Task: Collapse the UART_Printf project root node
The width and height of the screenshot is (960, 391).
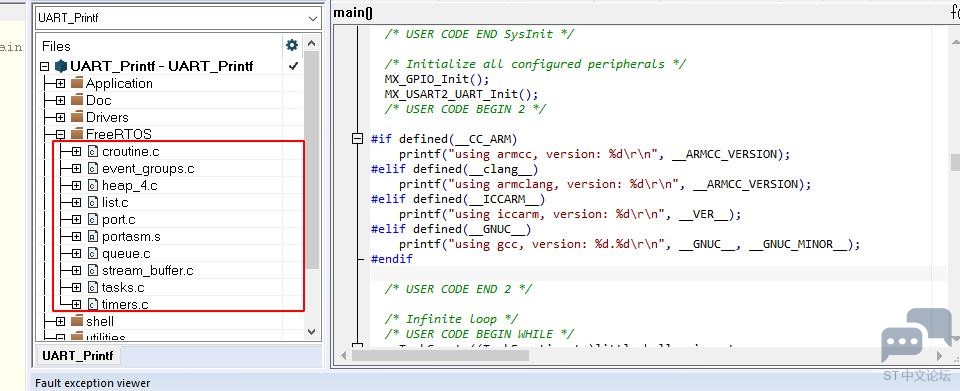Action: pos(45,66)
